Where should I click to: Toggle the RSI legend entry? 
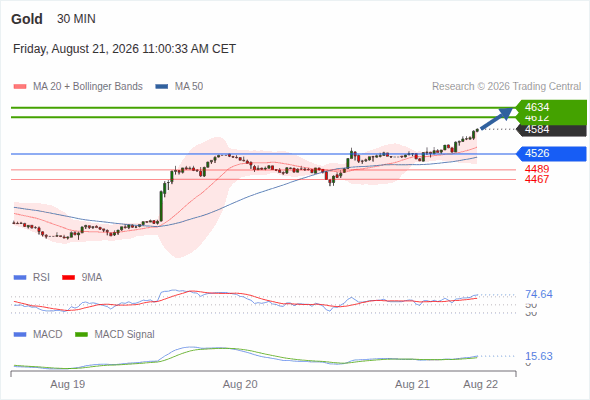tap(32, 277)
